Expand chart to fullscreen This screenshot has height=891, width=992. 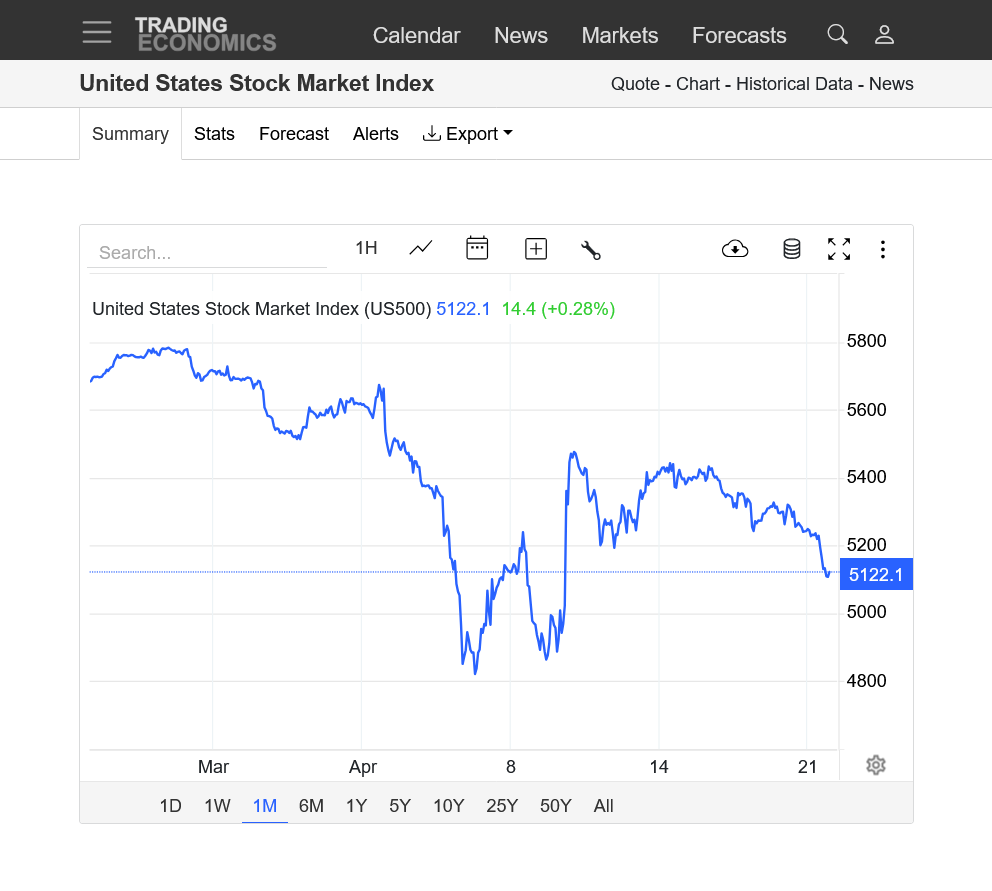839,249
